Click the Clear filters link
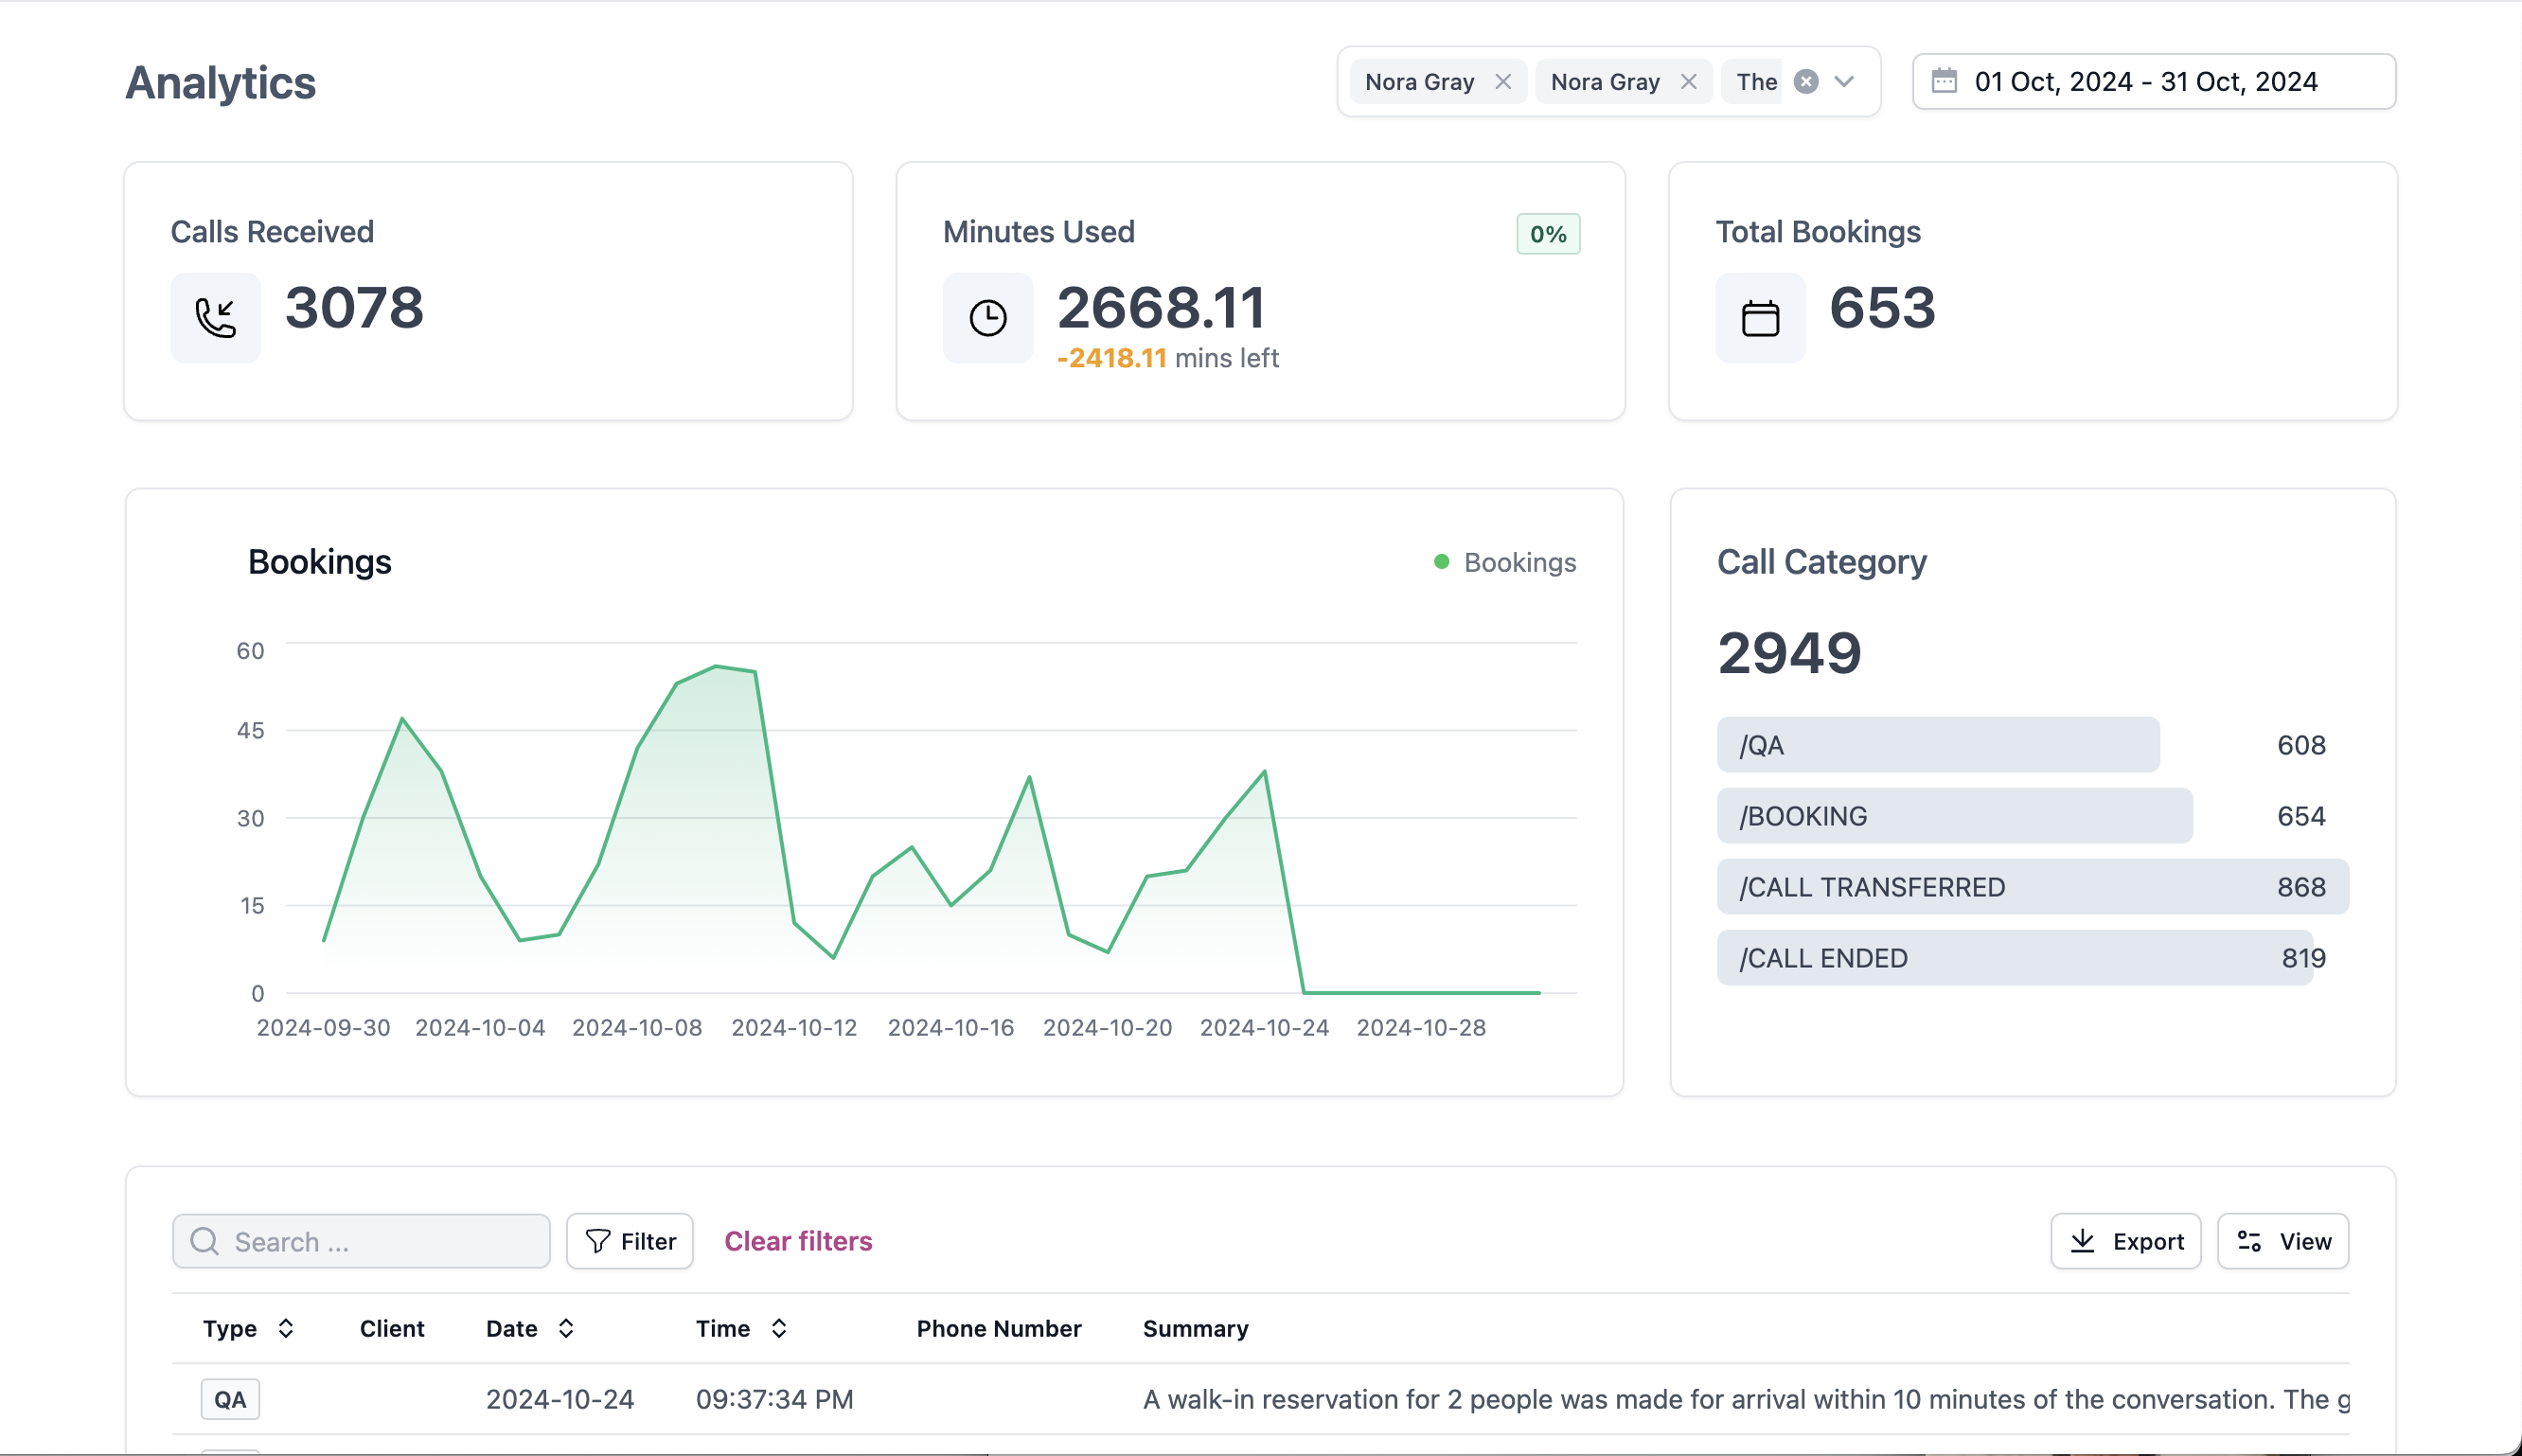Screen dimensions: 2522x1456 797,1241
